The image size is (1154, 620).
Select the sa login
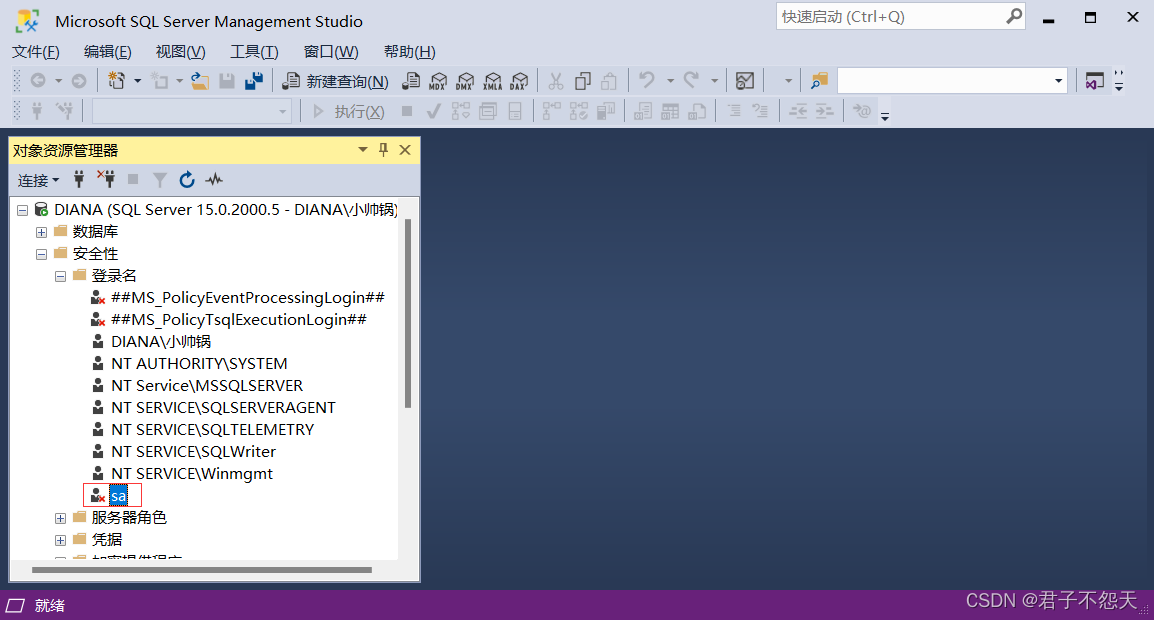coord(118,496)
